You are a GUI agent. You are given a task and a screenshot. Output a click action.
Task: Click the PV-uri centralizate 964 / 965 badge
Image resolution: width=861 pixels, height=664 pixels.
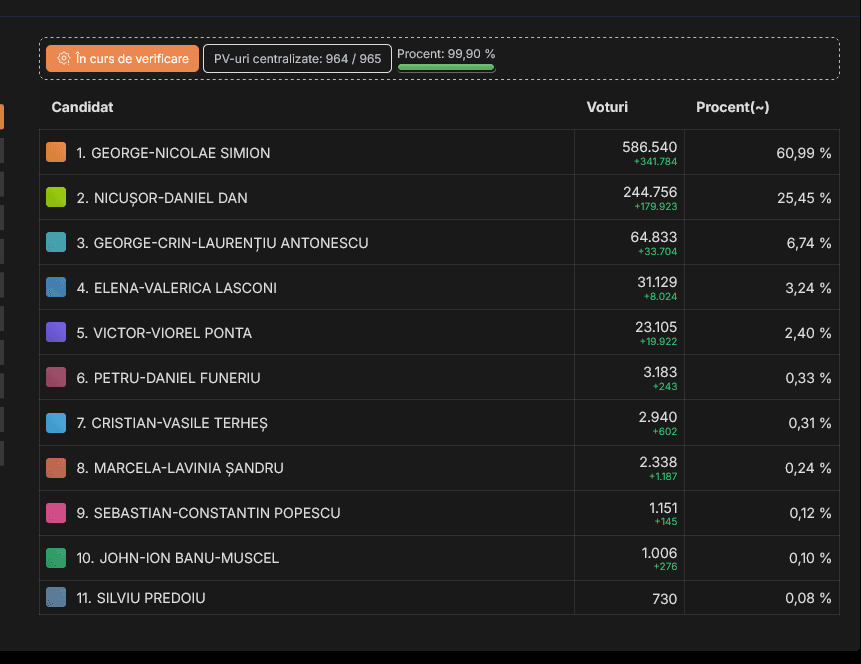(x=297, y=59)
